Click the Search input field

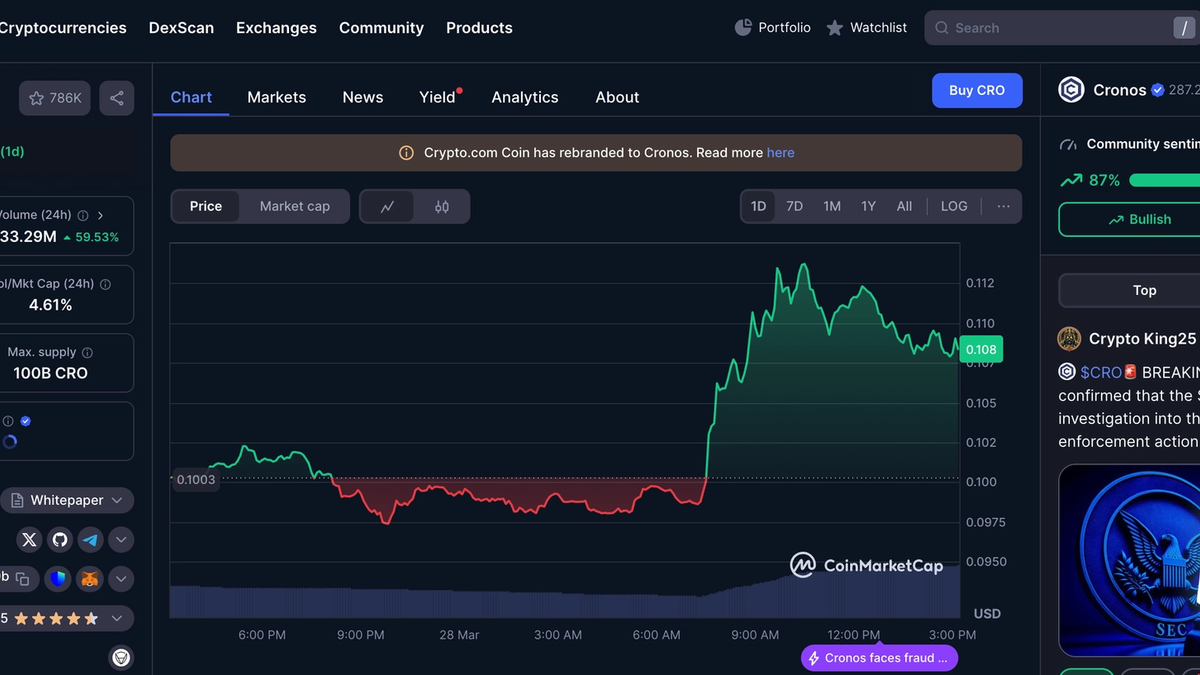click(x=1060, y=28)
